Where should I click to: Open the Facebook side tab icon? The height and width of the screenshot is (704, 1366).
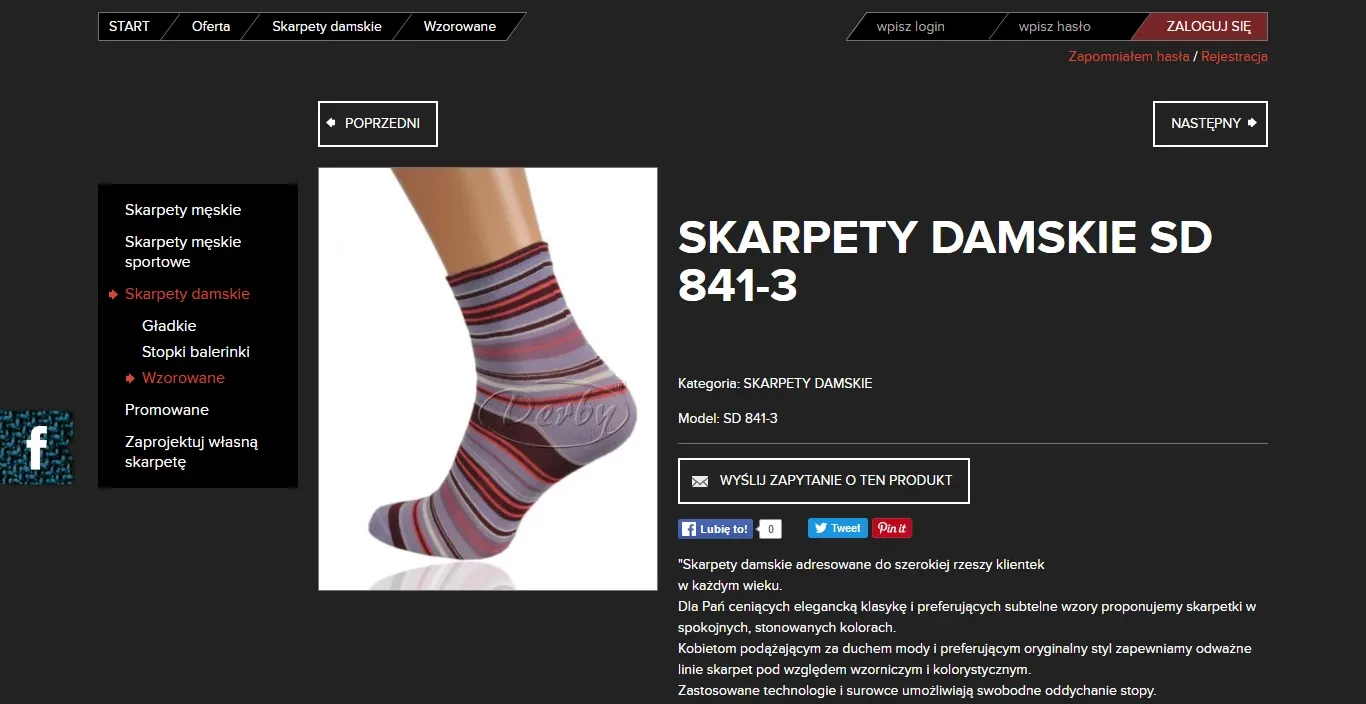pyautogui.click(x=36, y=447)
